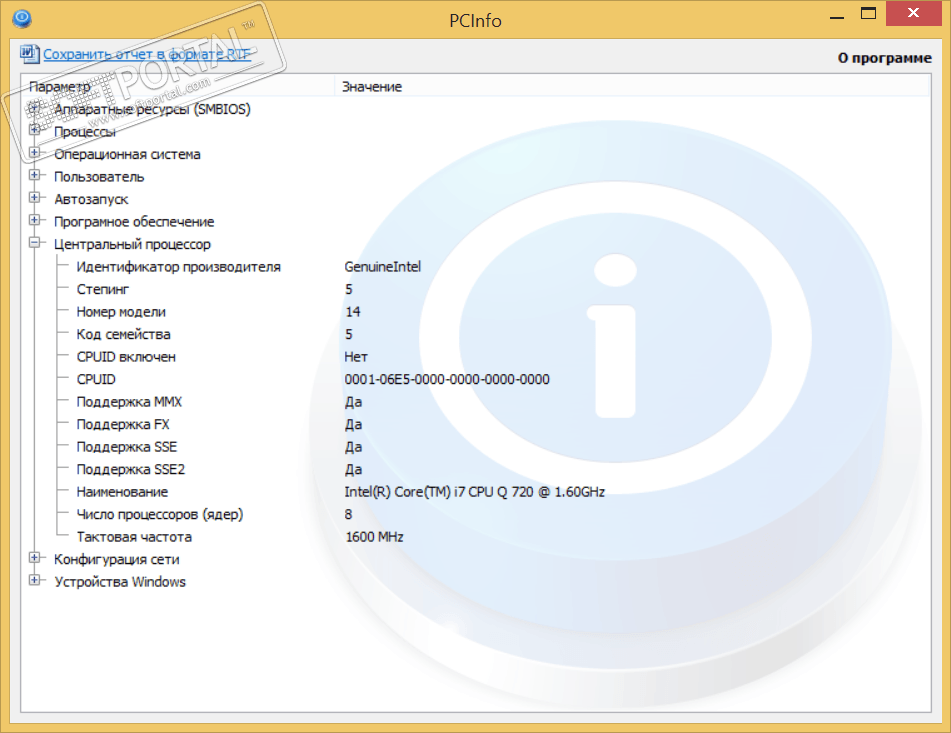Select the Номер модели row
This screenshot has width=951, height=733.
(x=121, y=312)
